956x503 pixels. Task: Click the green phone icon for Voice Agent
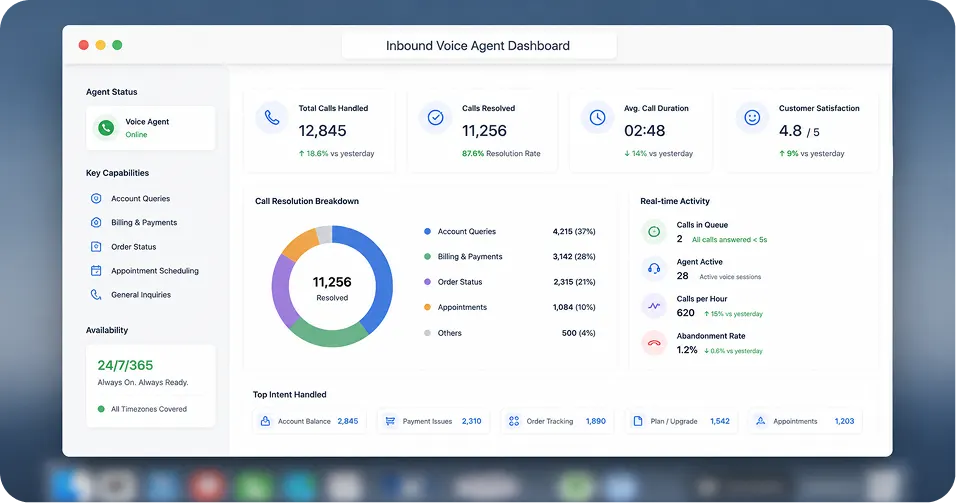[106, 127]
